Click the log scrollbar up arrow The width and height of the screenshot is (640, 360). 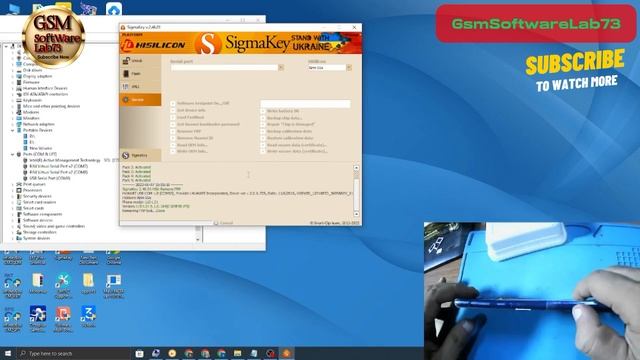[356, 168]
